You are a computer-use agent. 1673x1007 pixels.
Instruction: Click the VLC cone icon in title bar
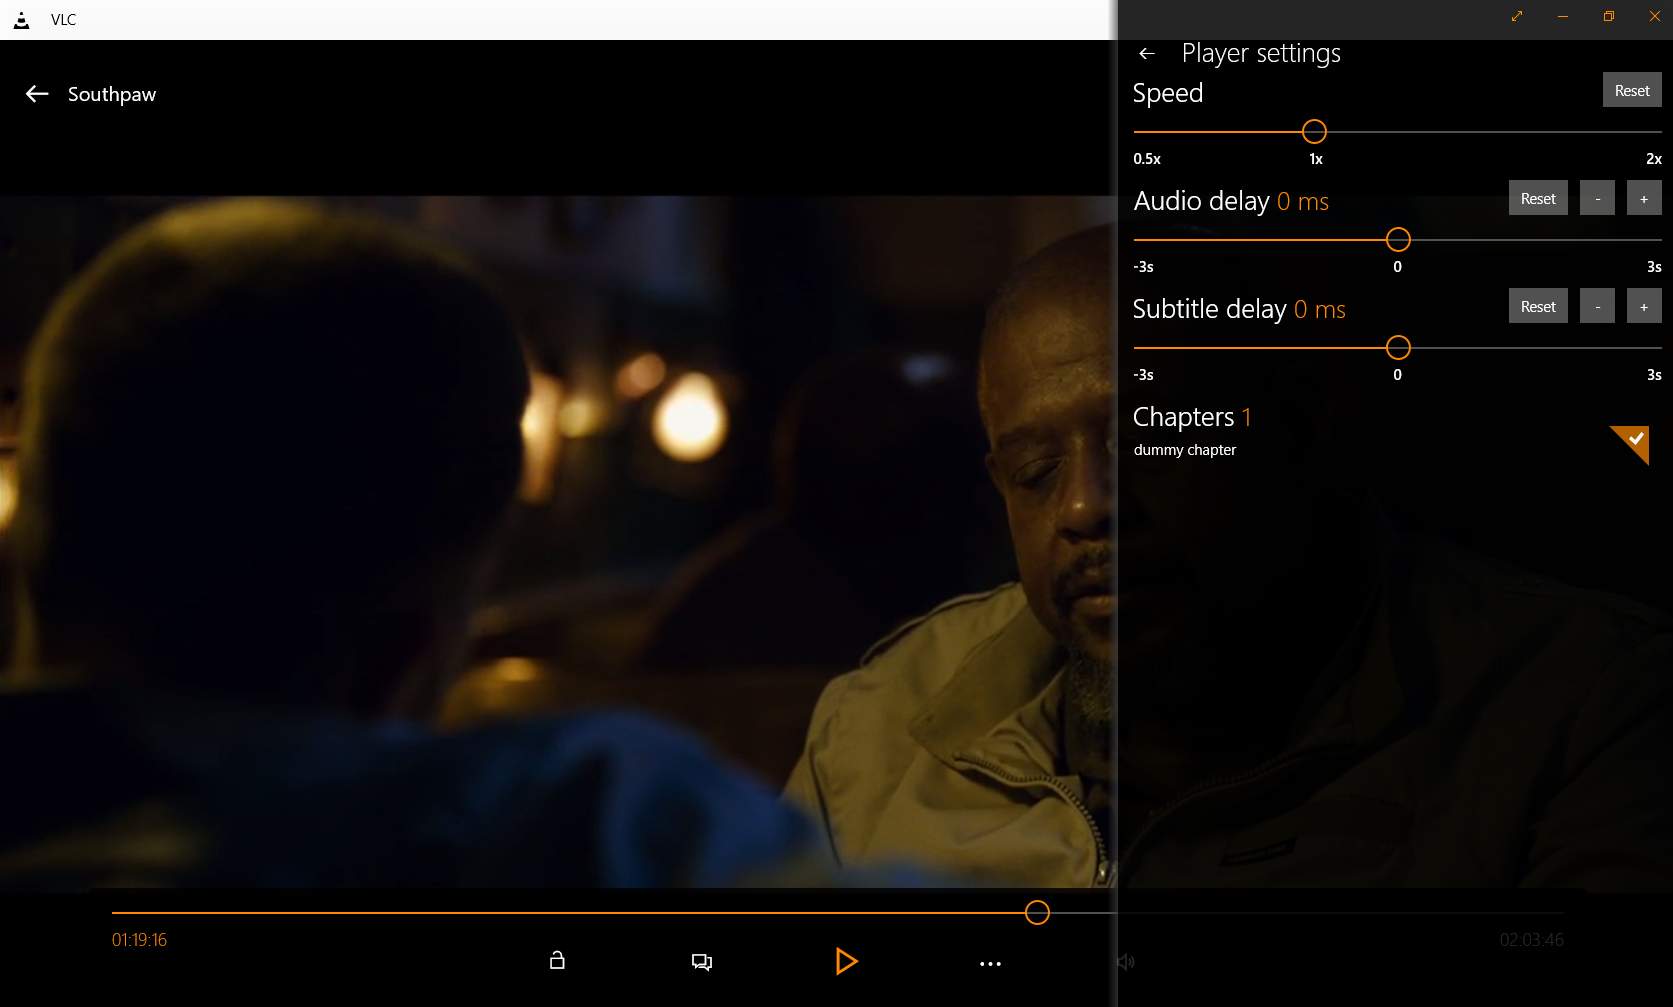point(21,20)
